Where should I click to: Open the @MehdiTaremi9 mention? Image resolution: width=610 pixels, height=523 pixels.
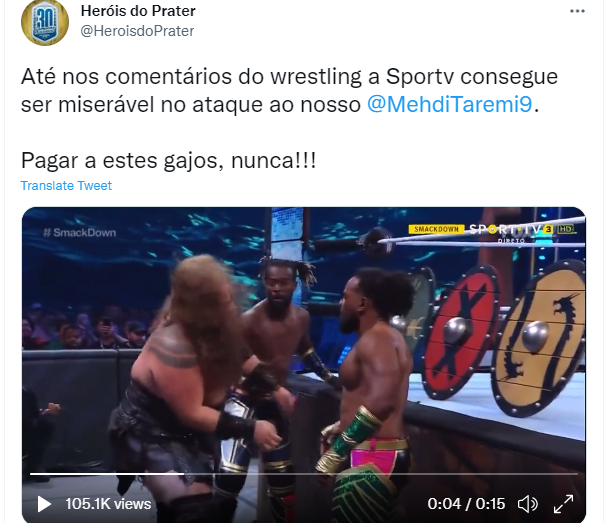click(449, 104)
